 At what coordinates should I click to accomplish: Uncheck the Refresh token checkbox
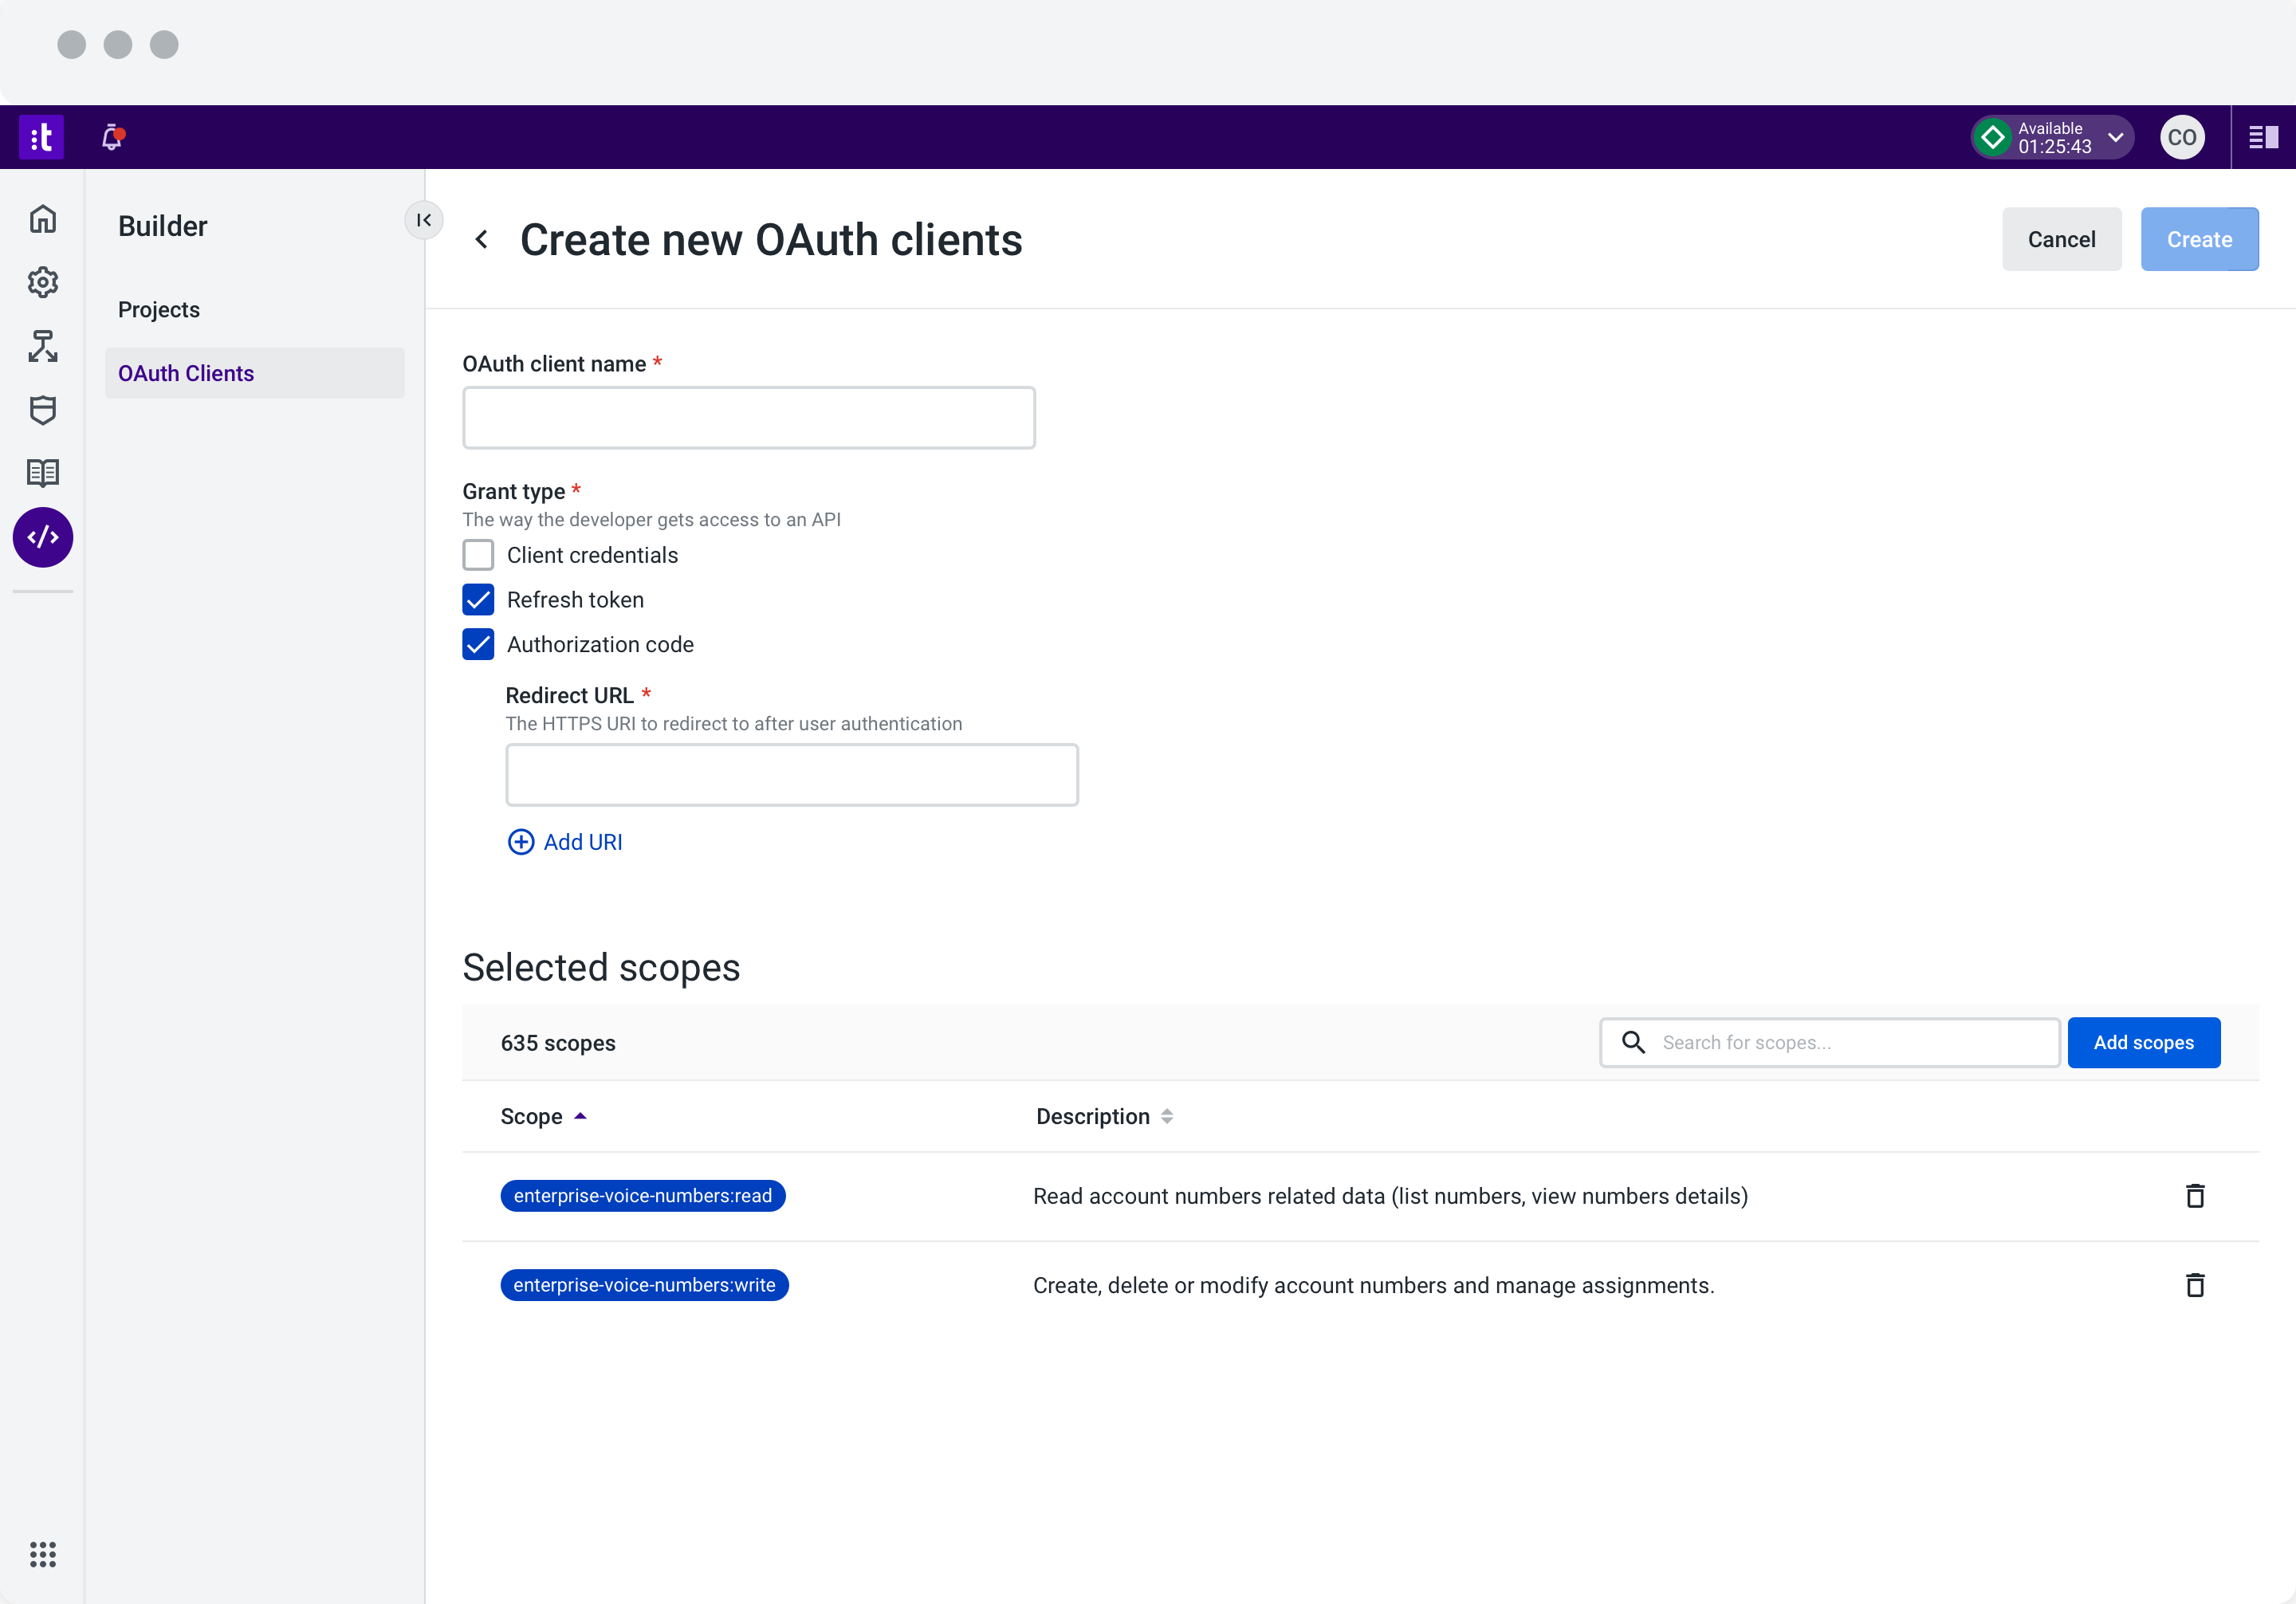[x=478, y=600]
